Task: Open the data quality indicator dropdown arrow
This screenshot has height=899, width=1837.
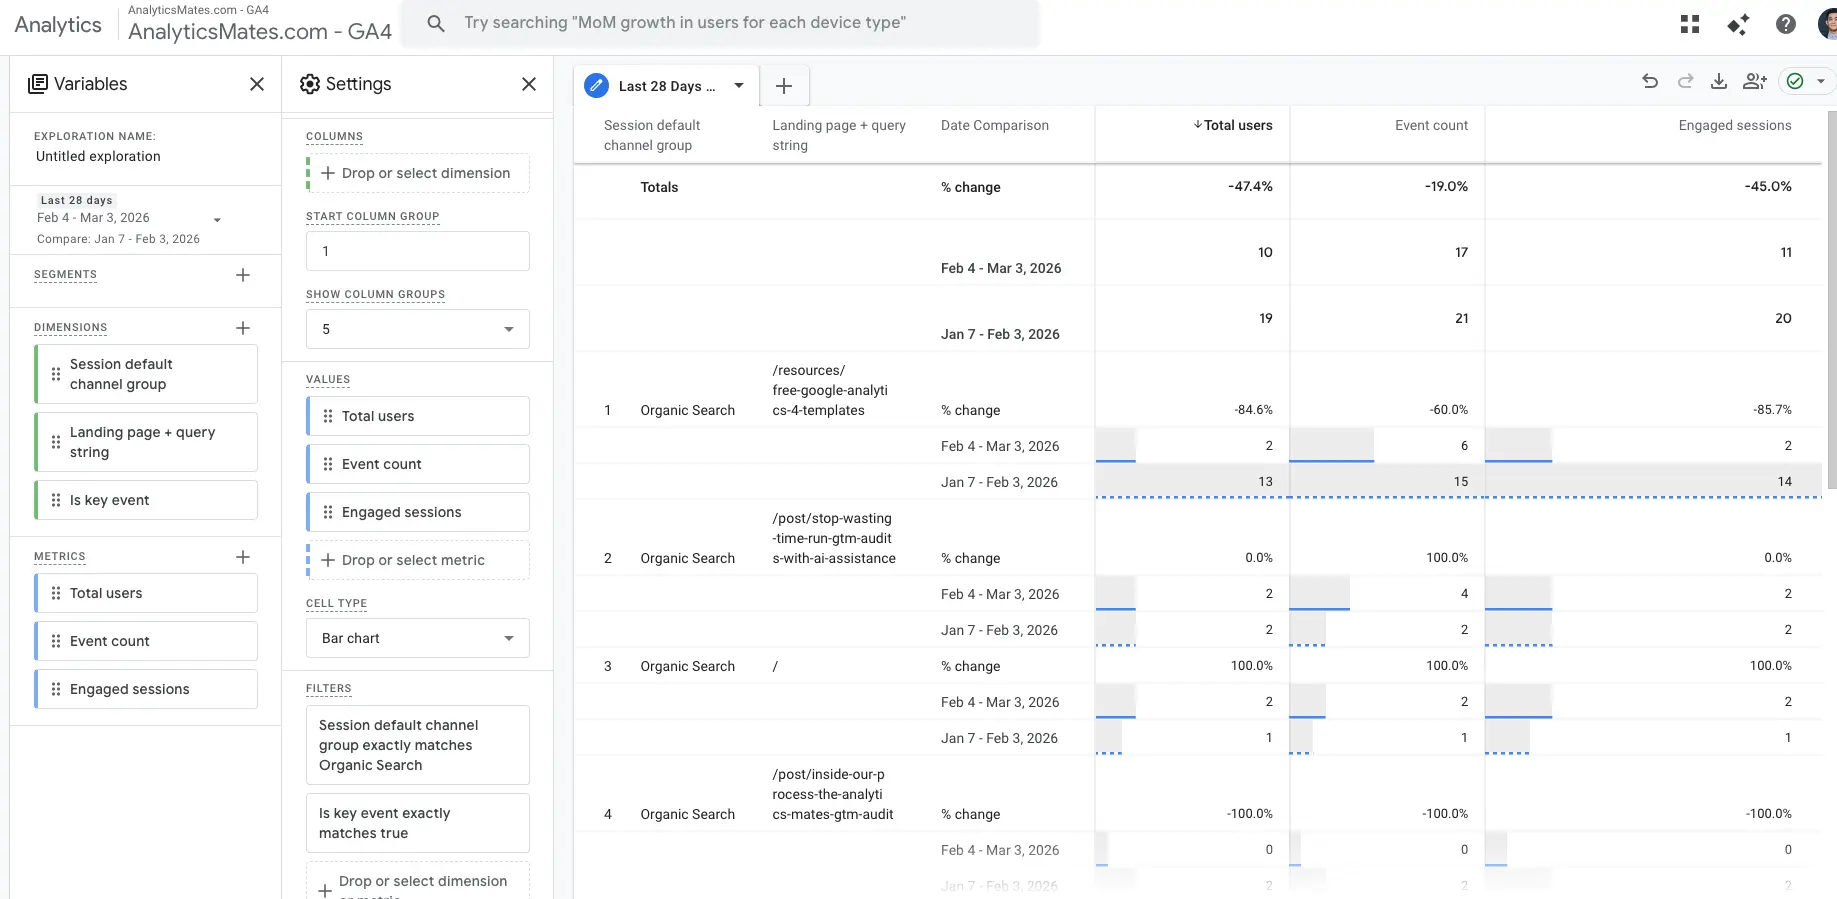Action: (x=1821, y=81)
